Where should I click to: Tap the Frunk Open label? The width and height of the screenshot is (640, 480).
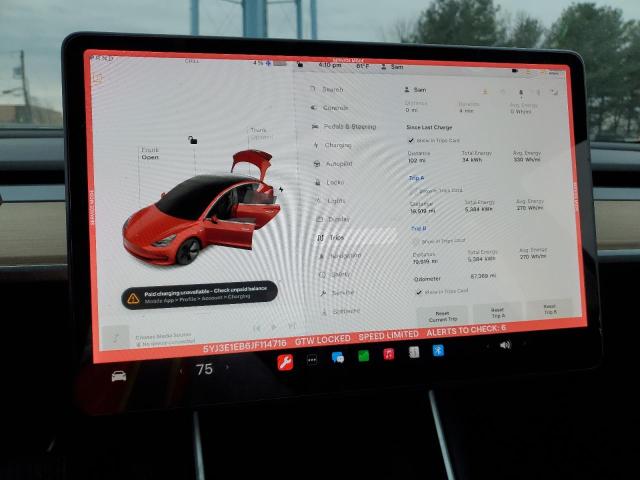150,153
